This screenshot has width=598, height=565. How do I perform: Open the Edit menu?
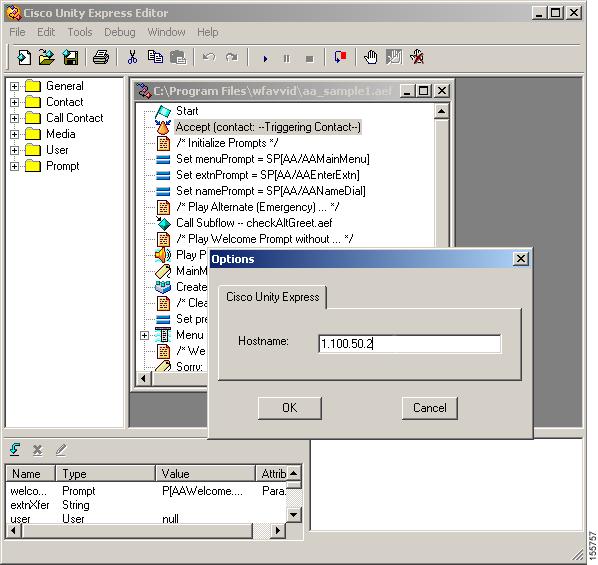click(46, 32)
